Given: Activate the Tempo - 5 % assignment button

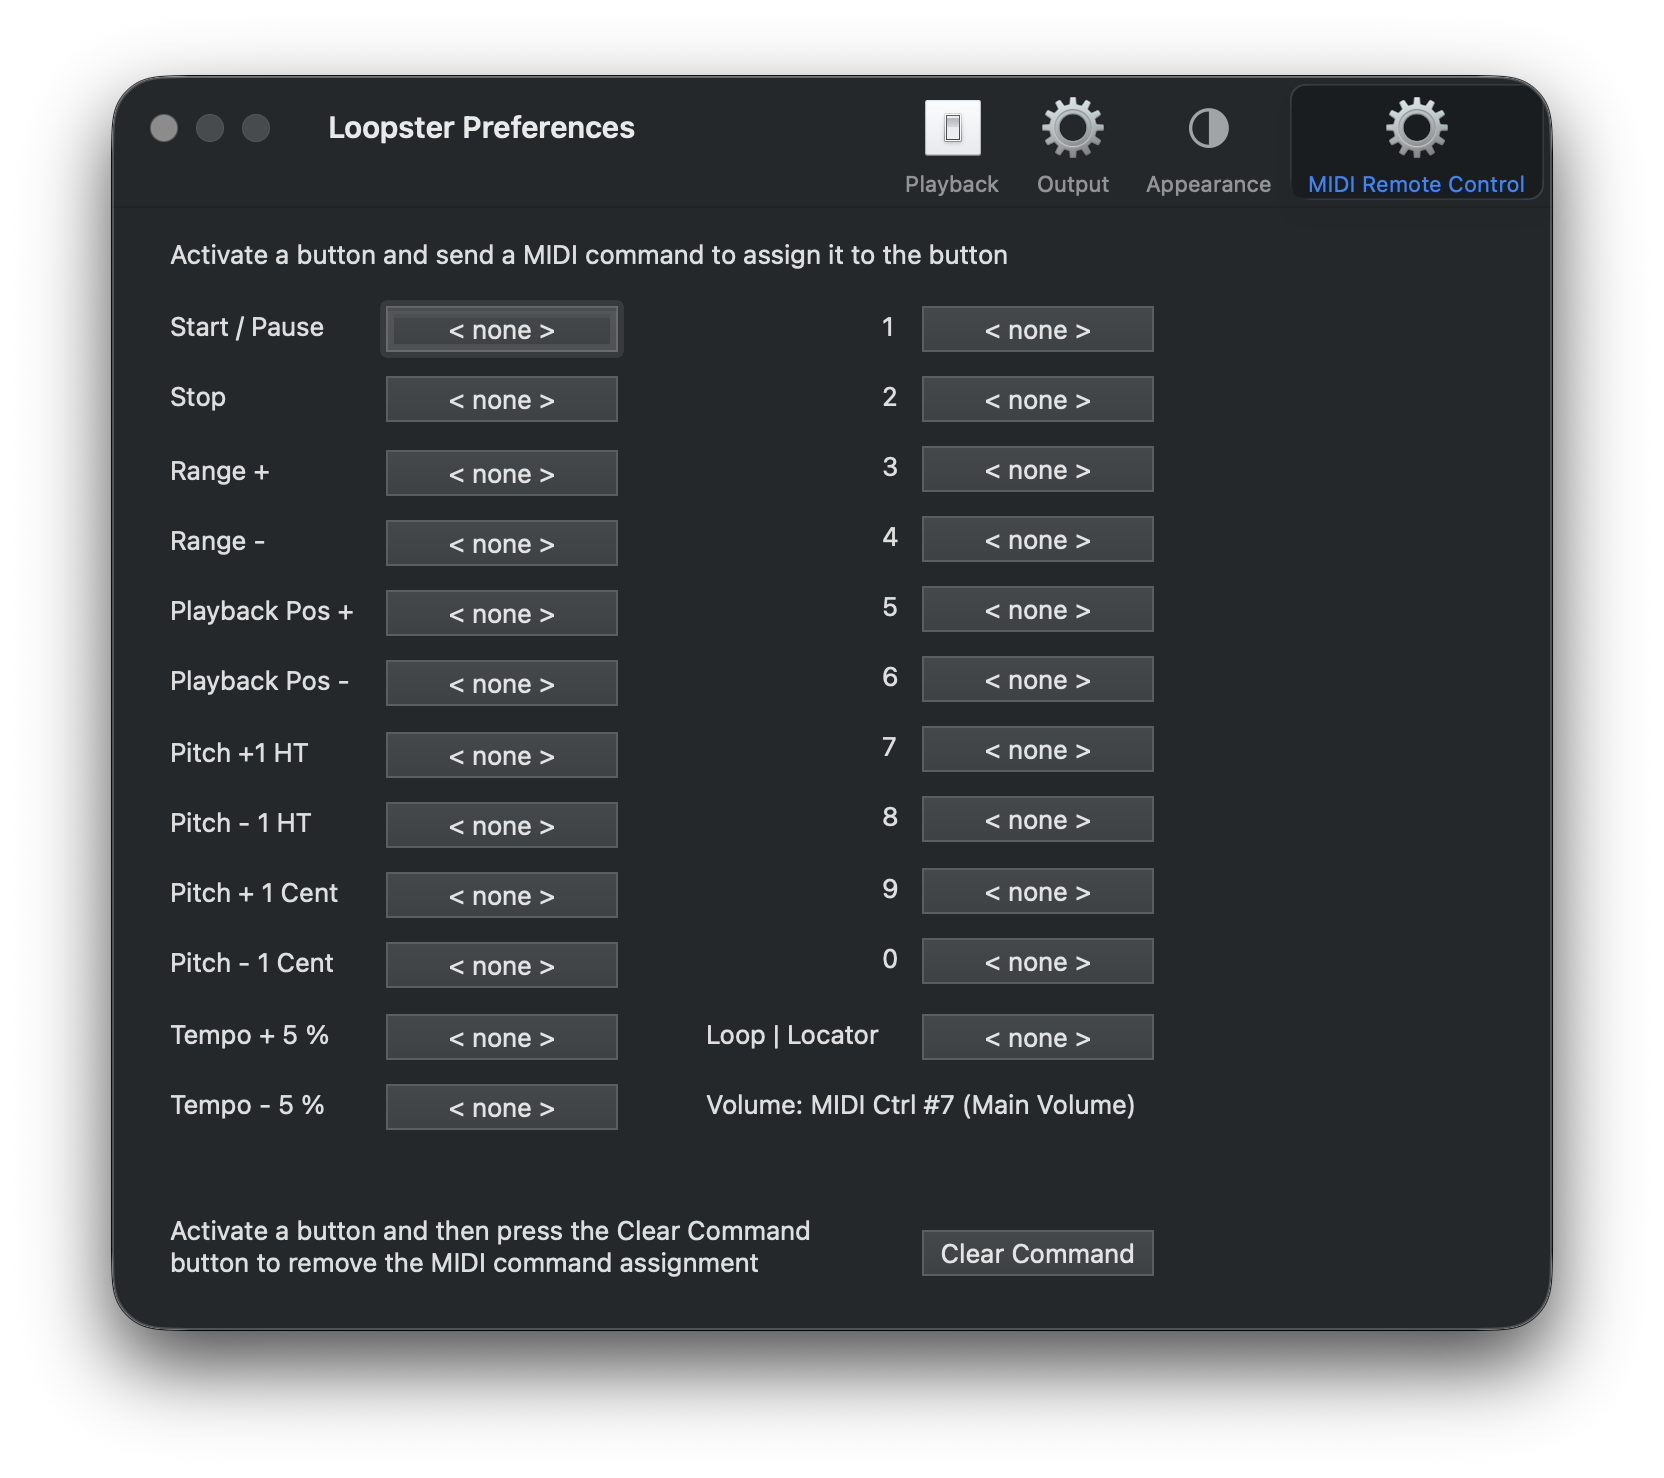Looking at the screenshot, I should coord(502,1107).
